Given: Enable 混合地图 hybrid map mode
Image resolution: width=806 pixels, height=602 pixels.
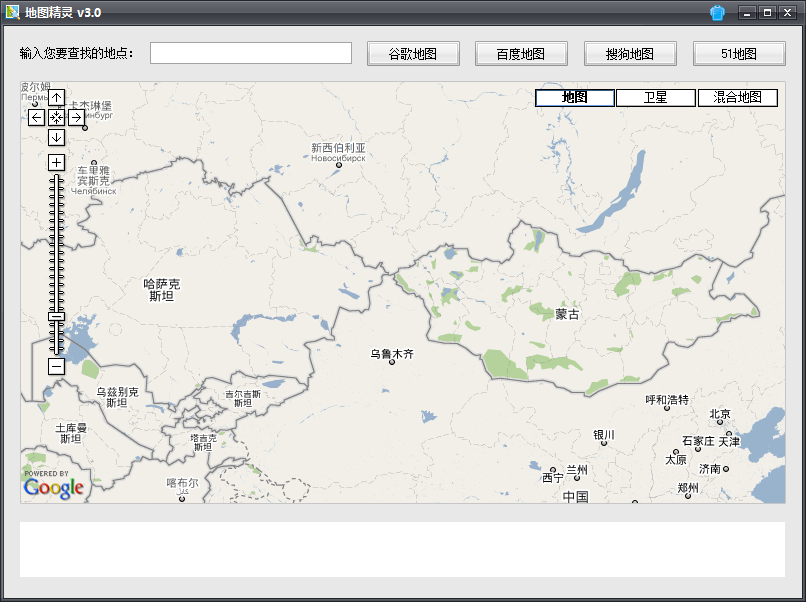Looking at the screenshot, I should (x=737, y=97).
